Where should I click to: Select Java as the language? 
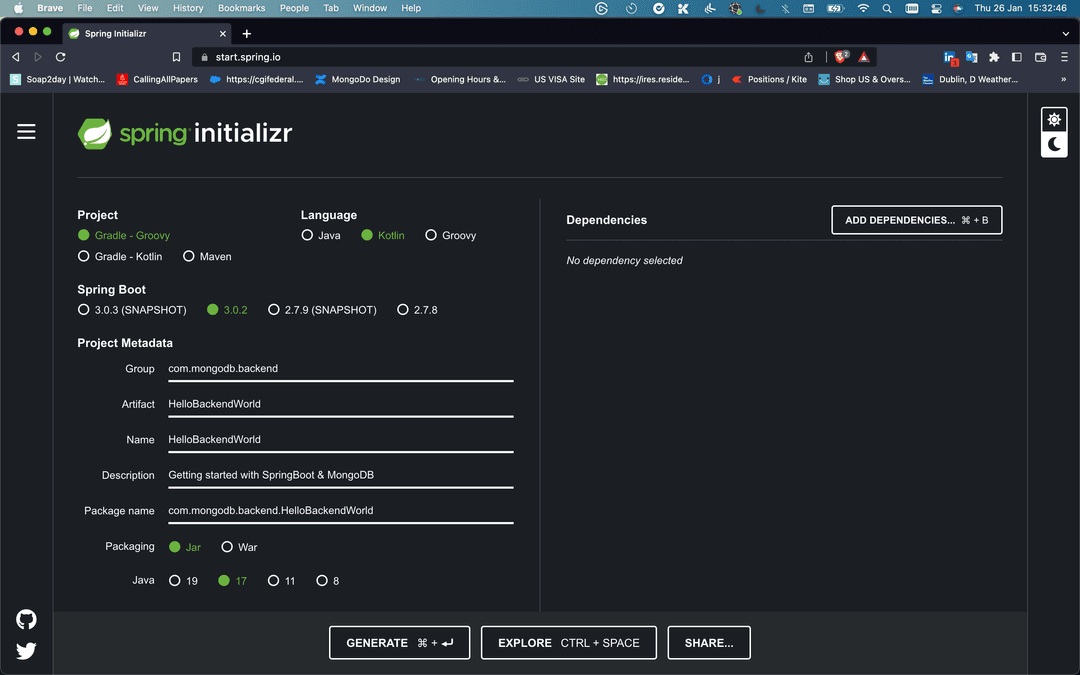(x=307, y=236)
